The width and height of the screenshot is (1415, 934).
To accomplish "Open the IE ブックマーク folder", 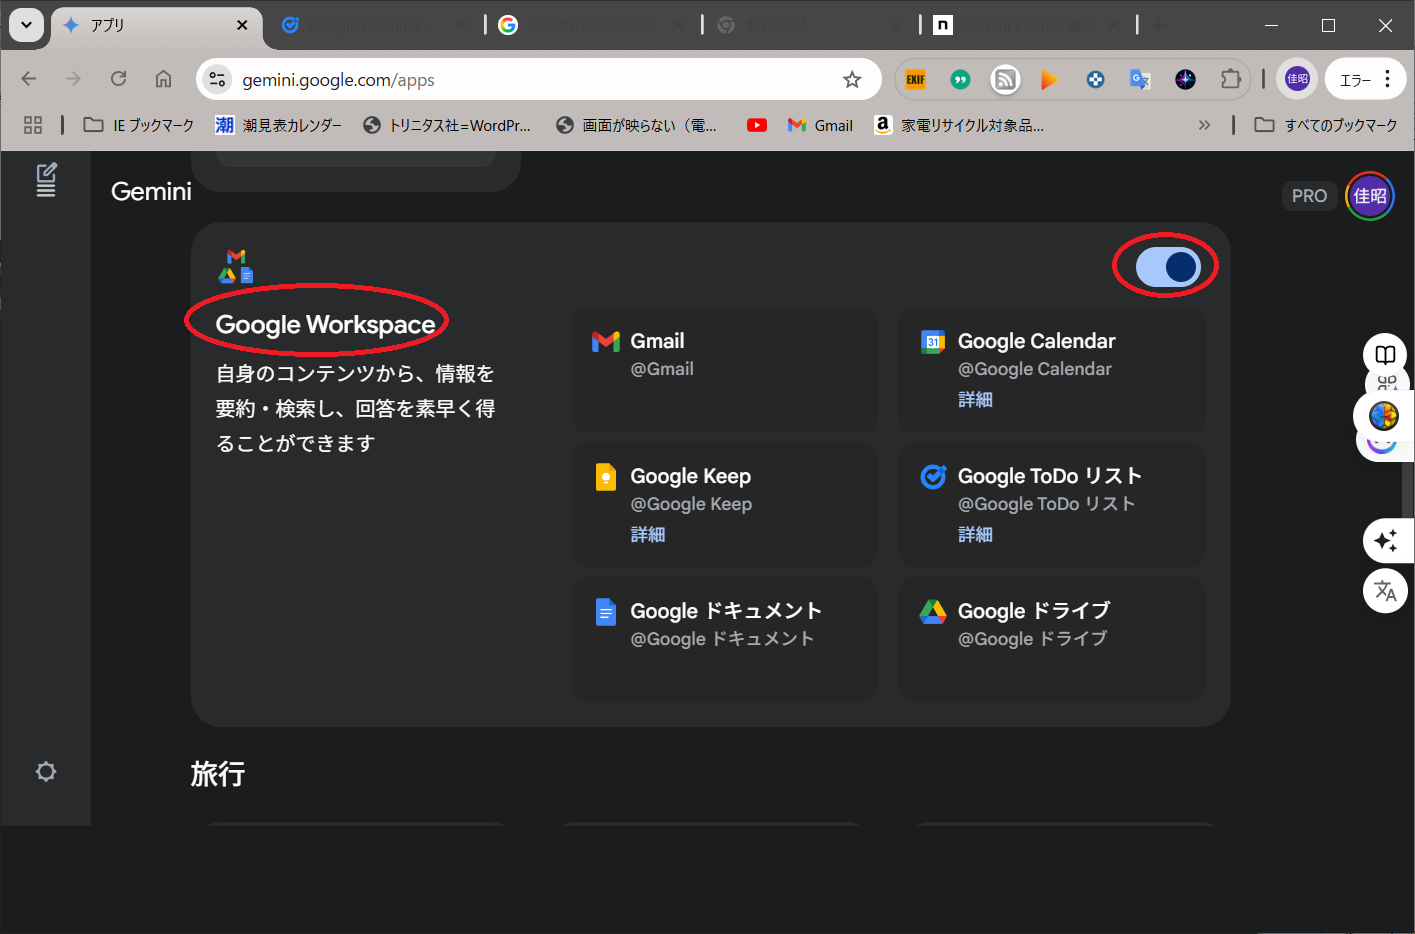I will [x=139, y=125].
